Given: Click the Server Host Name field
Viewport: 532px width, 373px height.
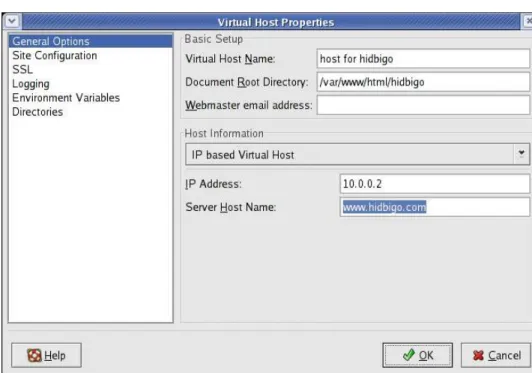Looking at the screenshot, I should pos(435,207).
